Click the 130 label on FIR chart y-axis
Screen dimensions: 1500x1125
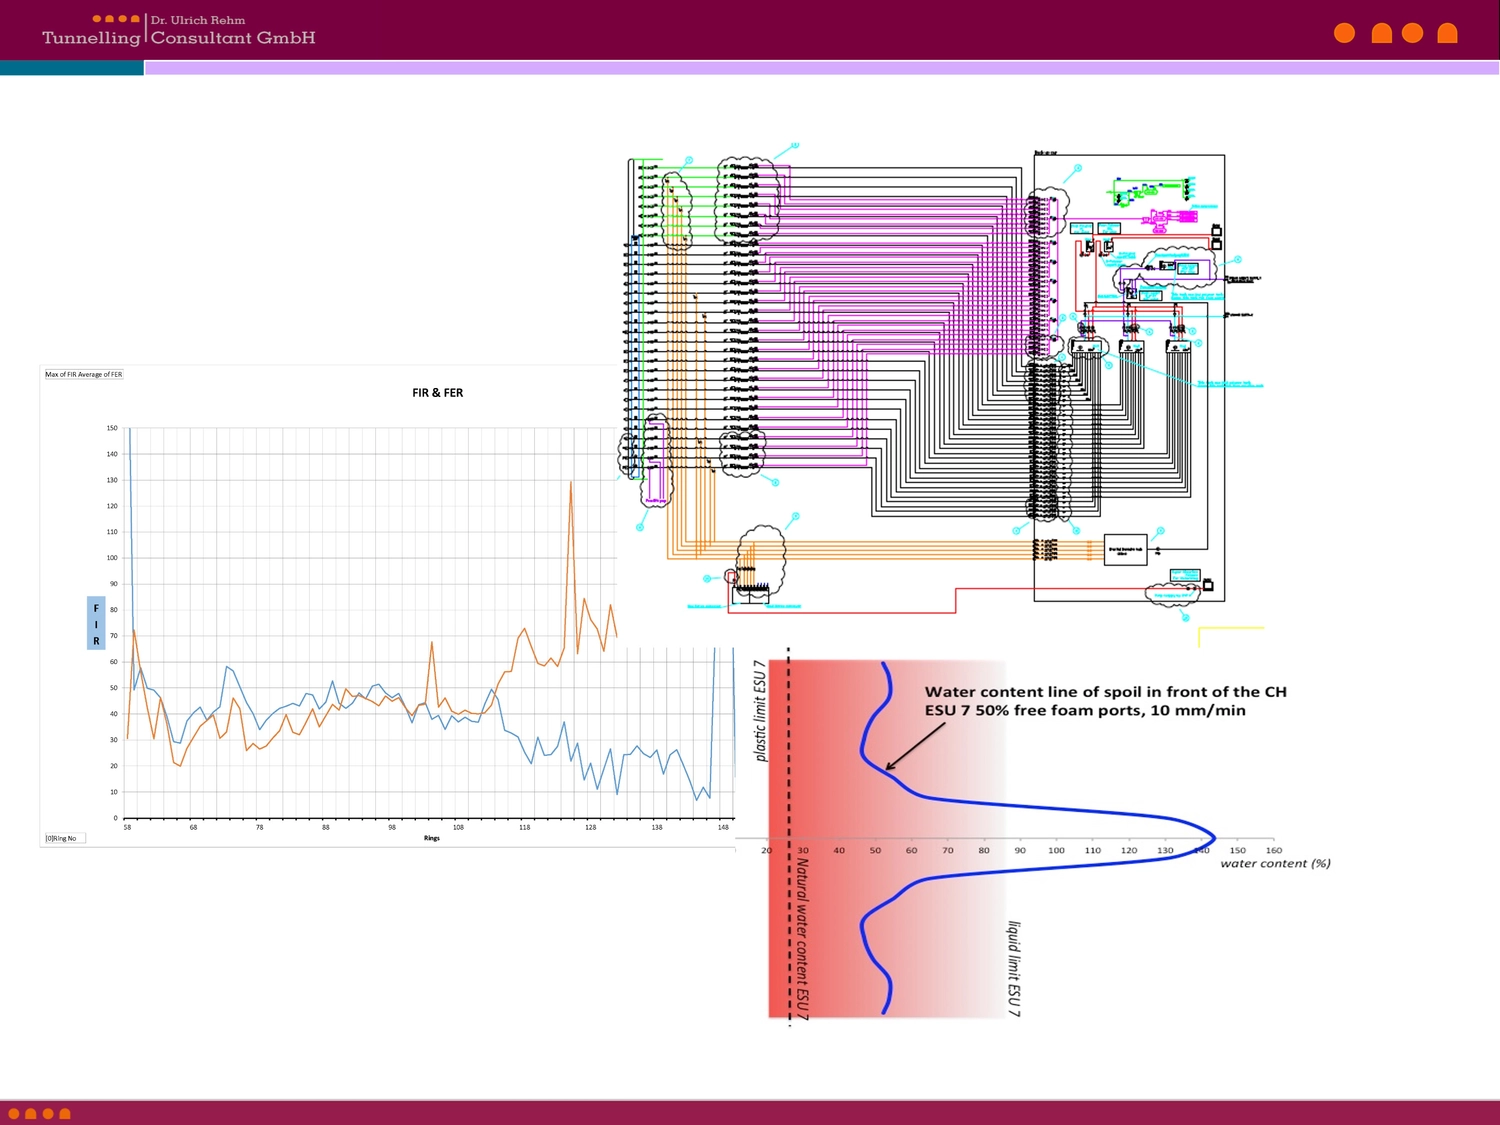[x=112, y=480]
